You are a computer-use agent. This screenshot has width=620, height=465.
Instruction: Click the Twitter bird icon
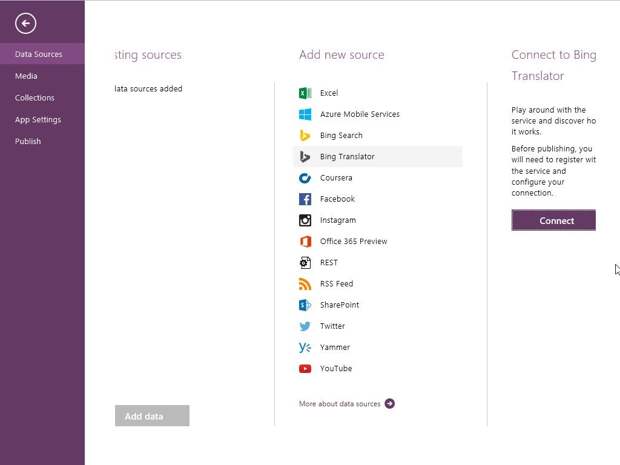(x=305, y=326)
